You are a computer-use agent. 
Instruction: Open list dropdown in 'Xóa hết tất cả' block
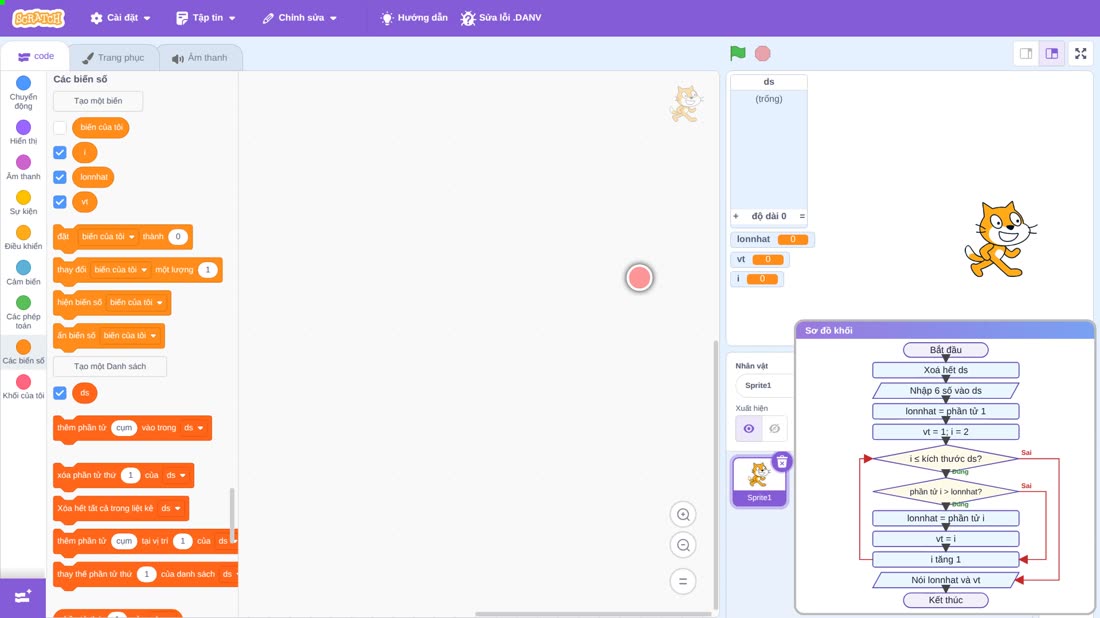point(170,509)
